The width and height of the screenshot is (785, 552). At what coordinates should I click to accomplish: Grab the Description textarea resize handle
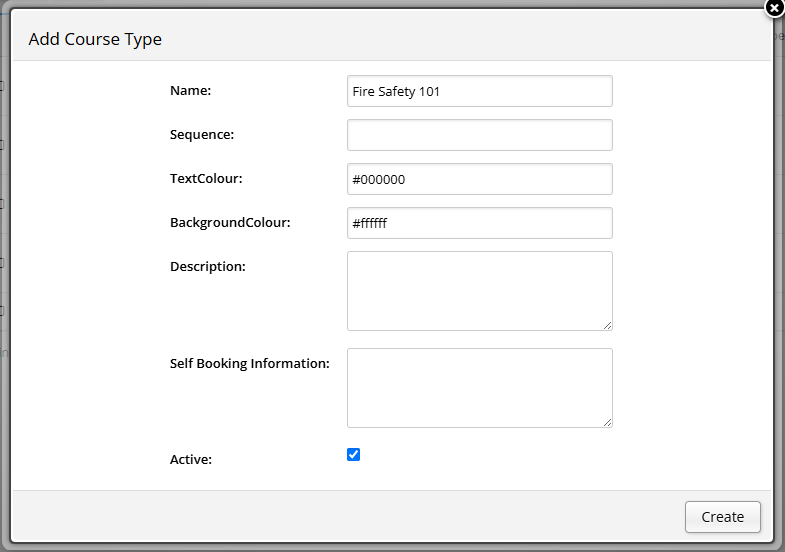(x=607, y=325)
